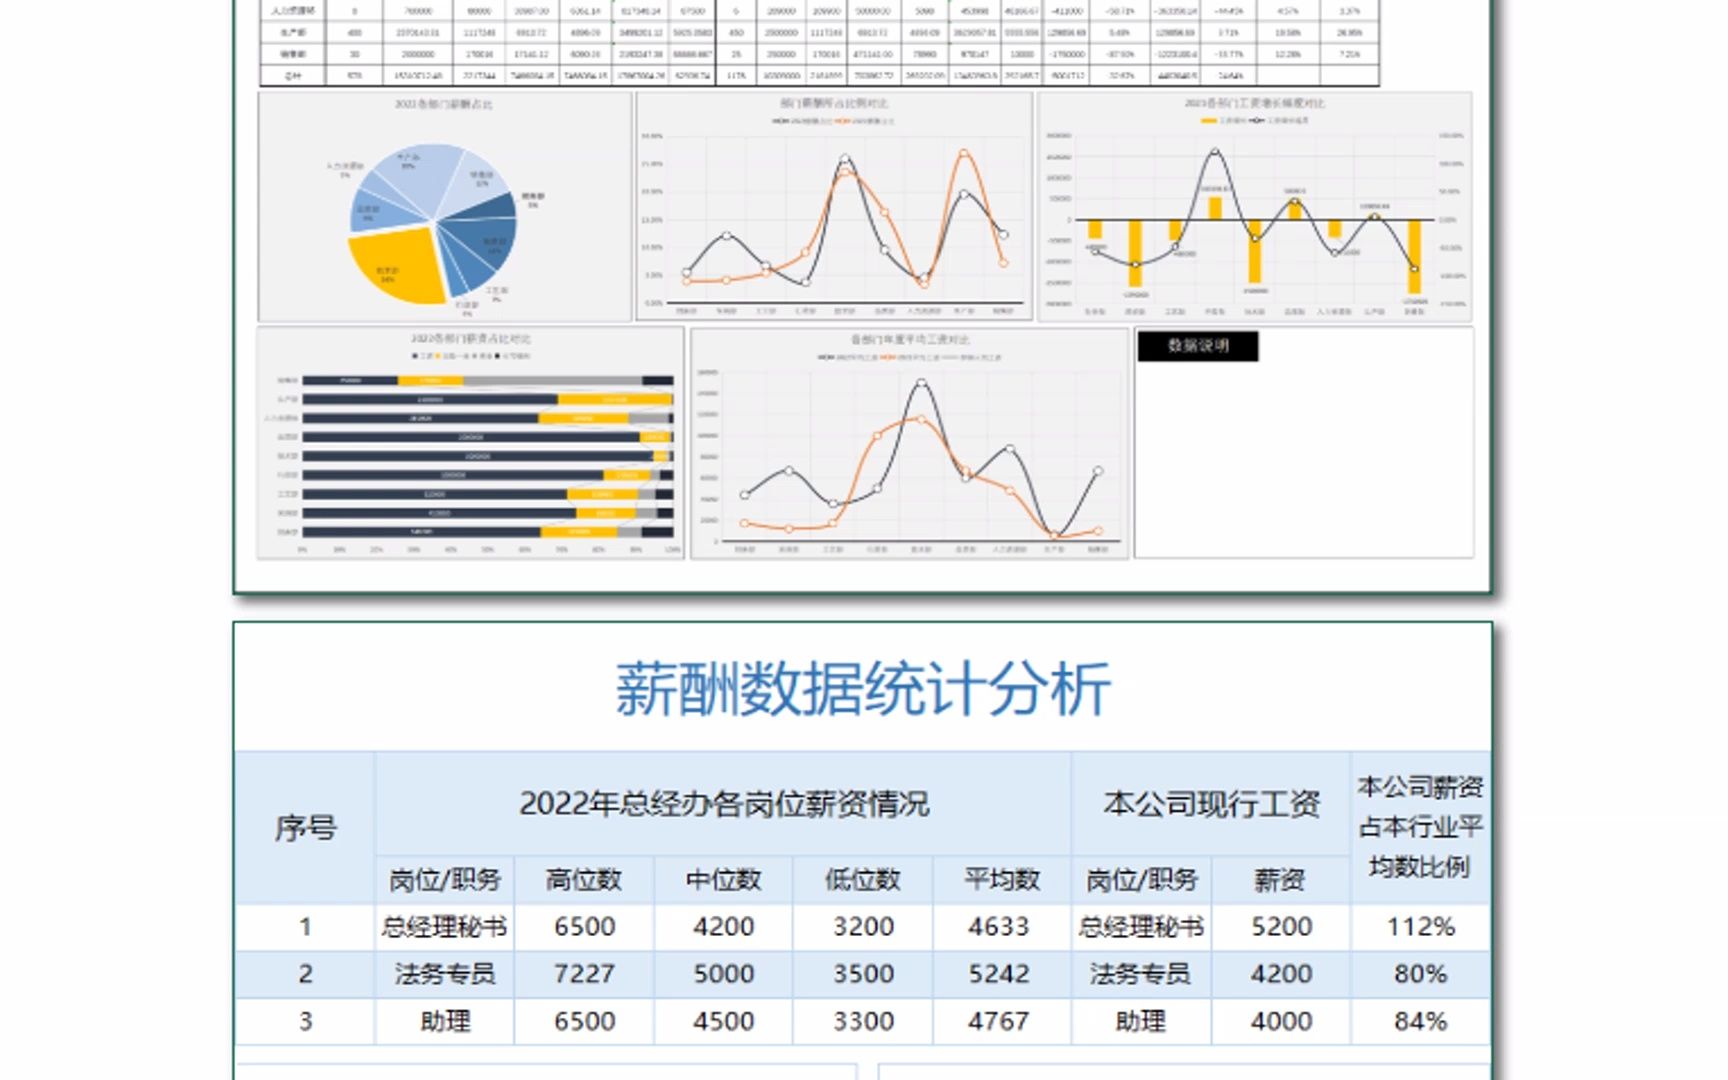Click the black 数据说明 label
The height and width of the screenshot is (1080, 1728).
1197,346
